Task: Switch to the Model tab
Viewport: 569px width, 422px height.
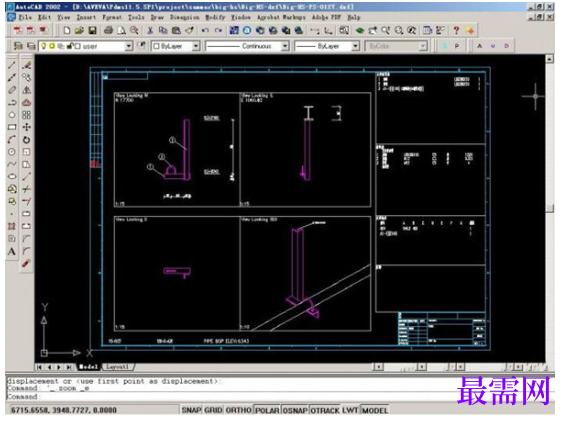Action: 88,367
